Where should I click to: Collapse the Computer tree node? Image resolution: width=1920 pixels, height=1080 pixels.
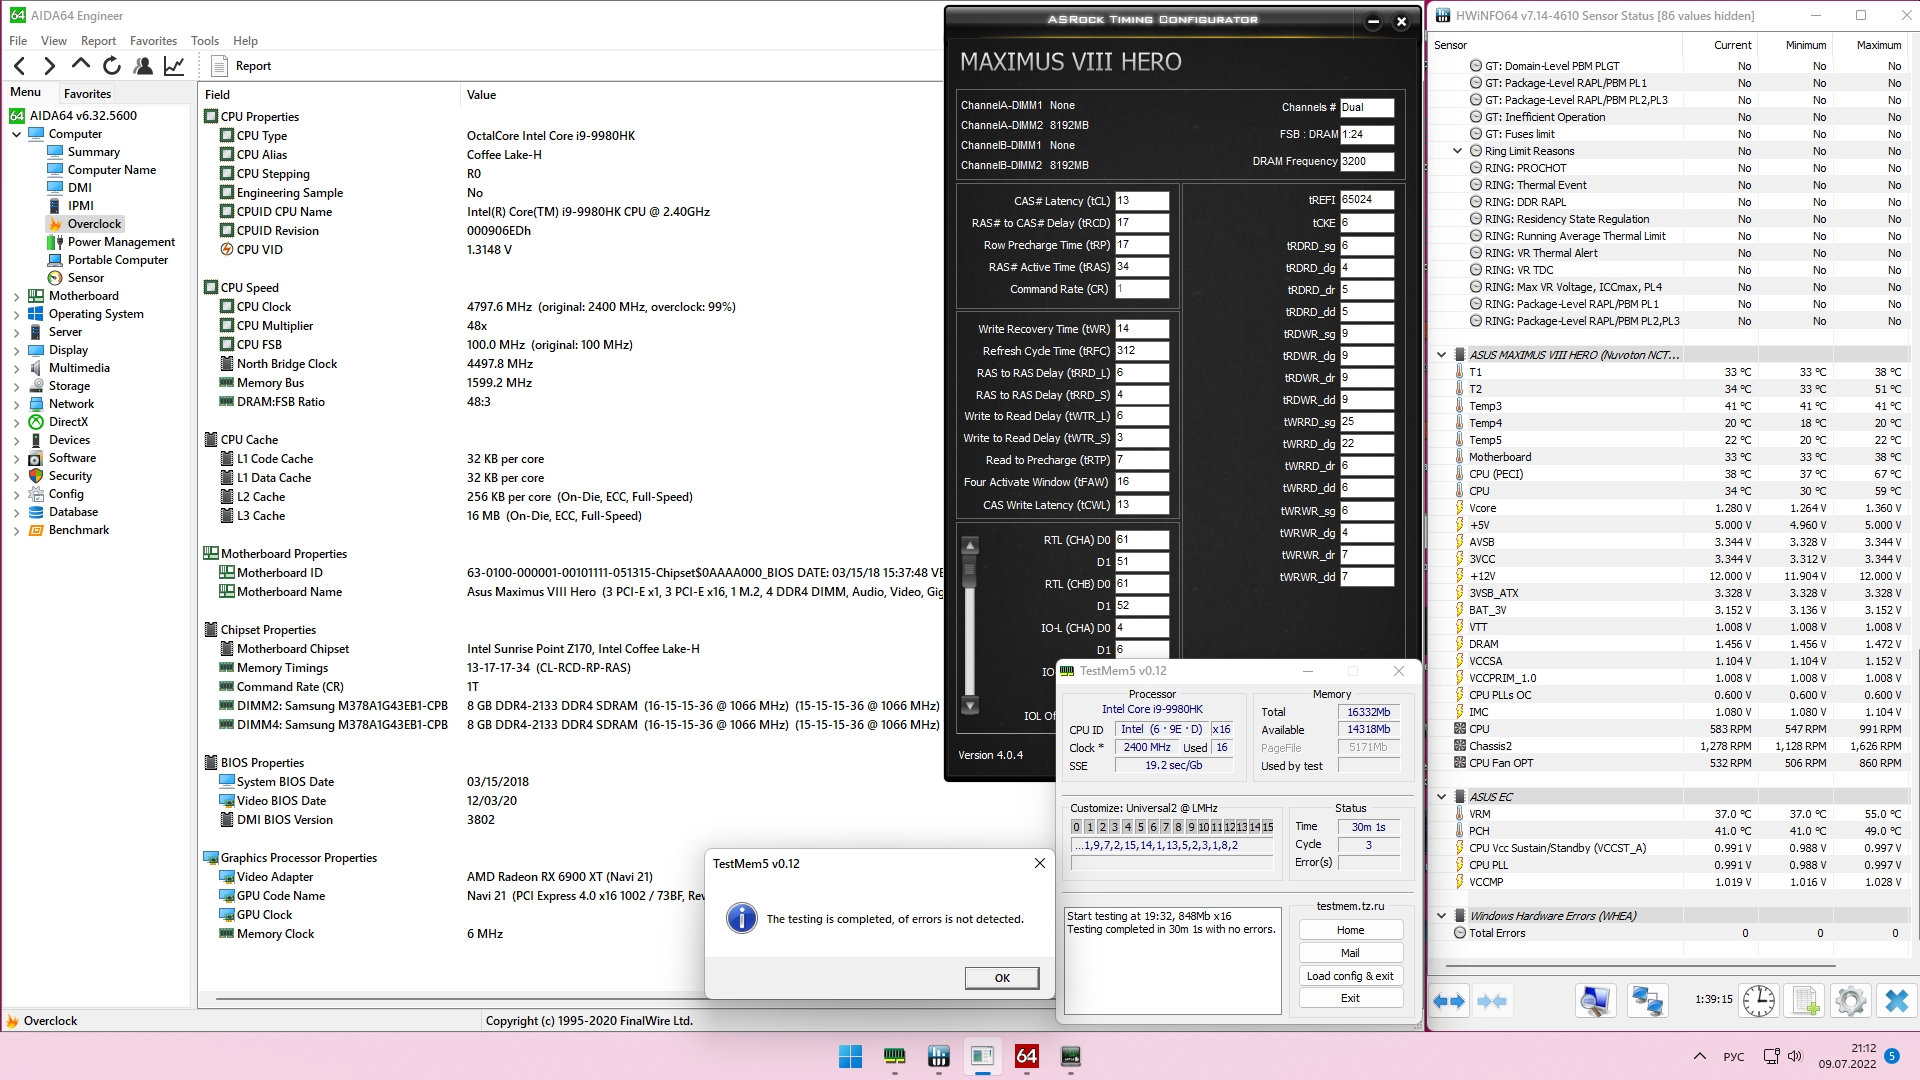click(x=16, y=134)
